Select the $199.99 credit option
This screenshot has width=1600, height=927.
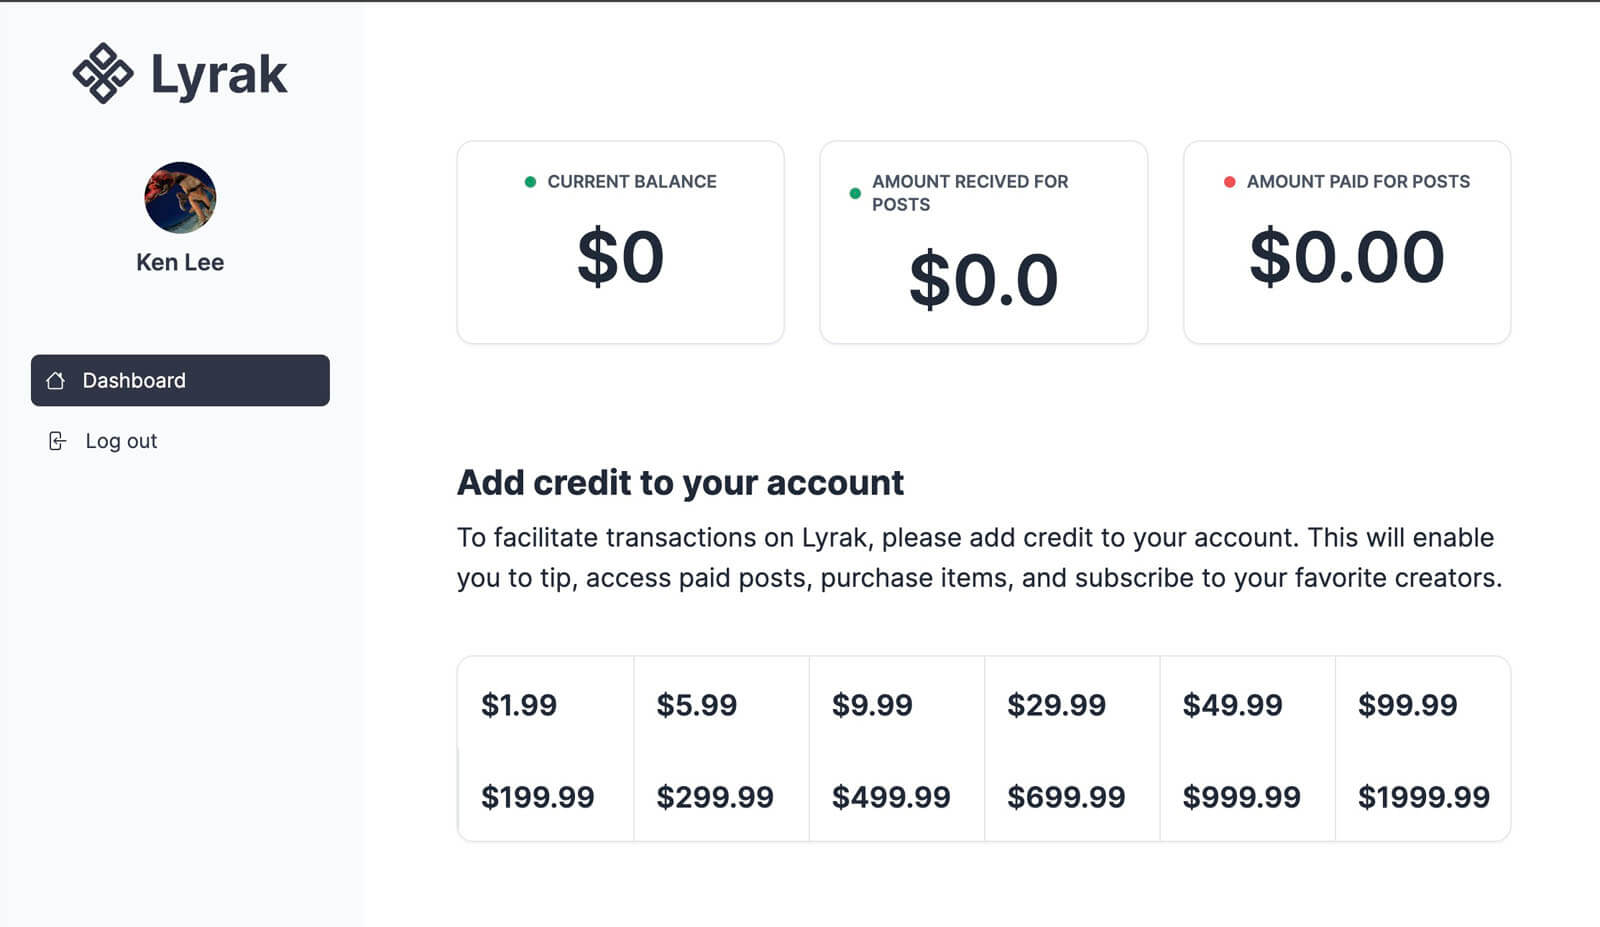(x=538, y=797)
